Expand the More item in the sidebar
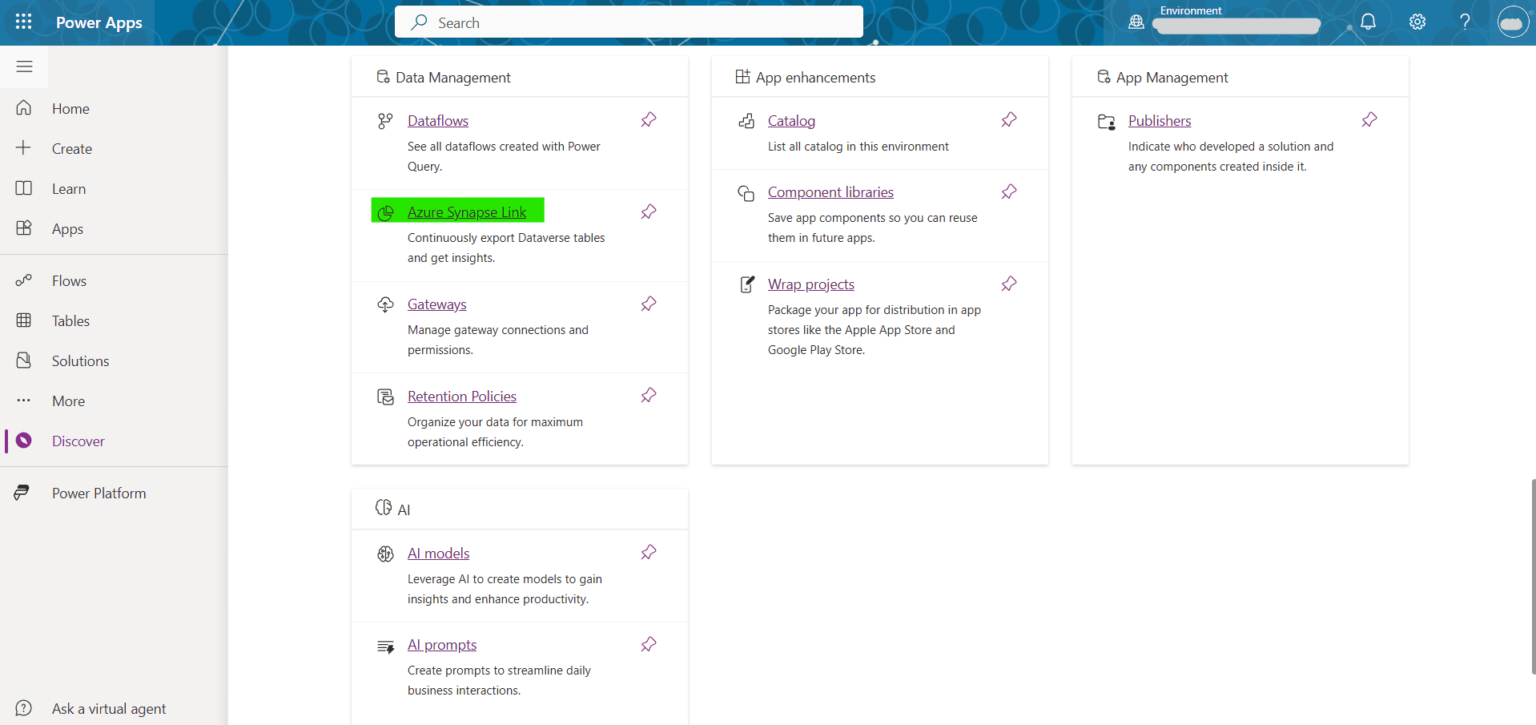This screenshot has height=725, width=1536. (24, 400)
